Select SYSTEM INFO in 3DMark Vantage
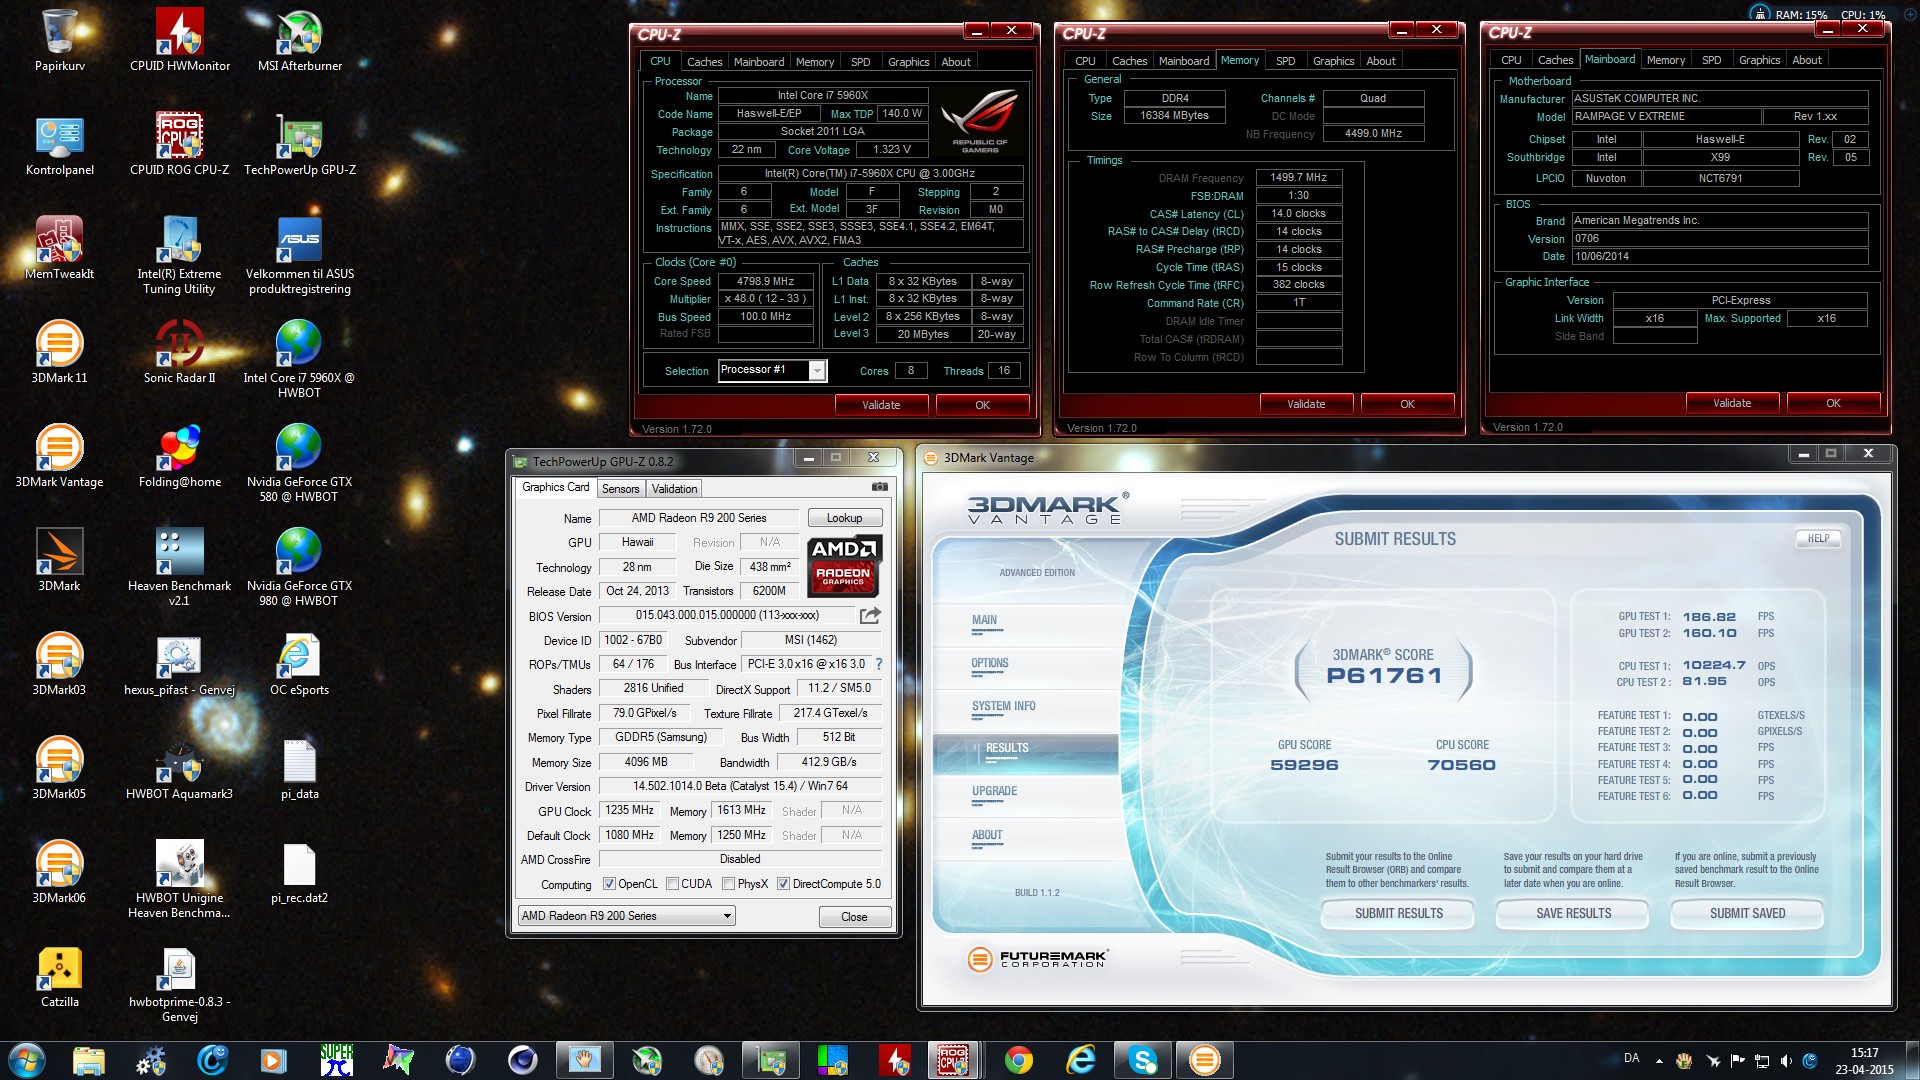 point(1003,706)
